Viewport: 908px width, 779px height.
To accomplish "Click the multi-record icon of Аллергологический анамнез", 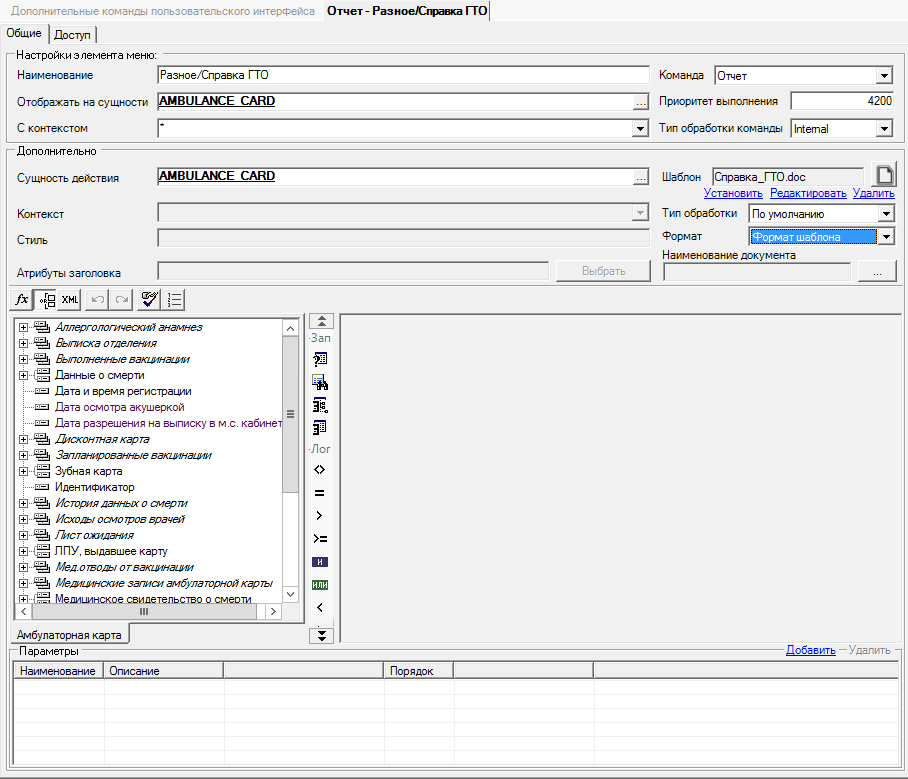I will pyautogui.click(x=42, y=327).
